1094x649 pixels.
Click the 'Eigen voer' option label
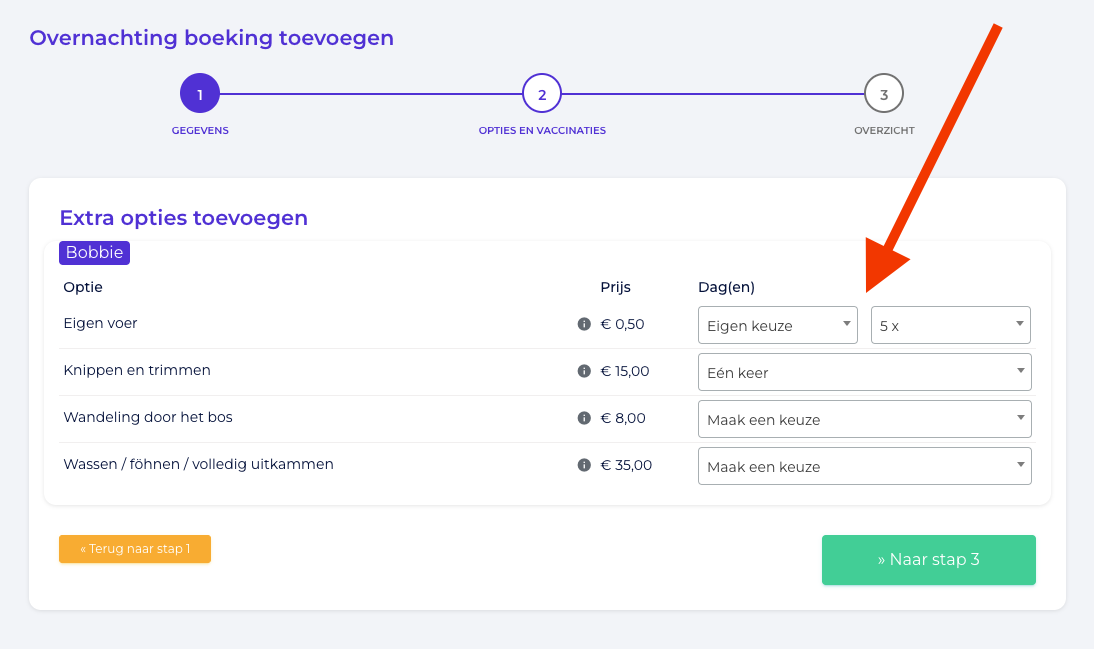pos(100,324)
